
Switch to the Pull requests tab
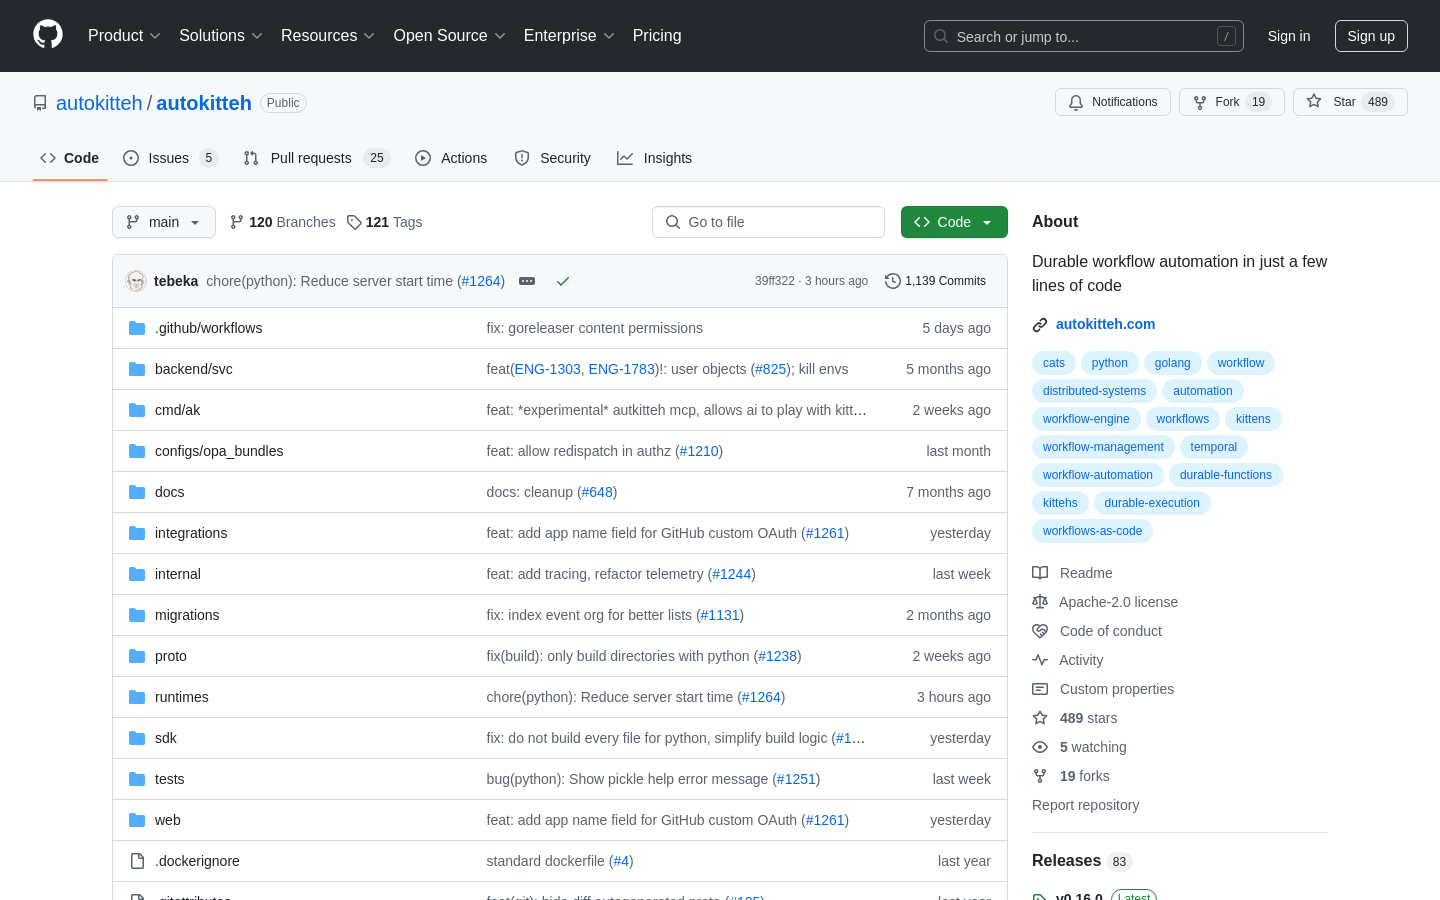[316, 158]
